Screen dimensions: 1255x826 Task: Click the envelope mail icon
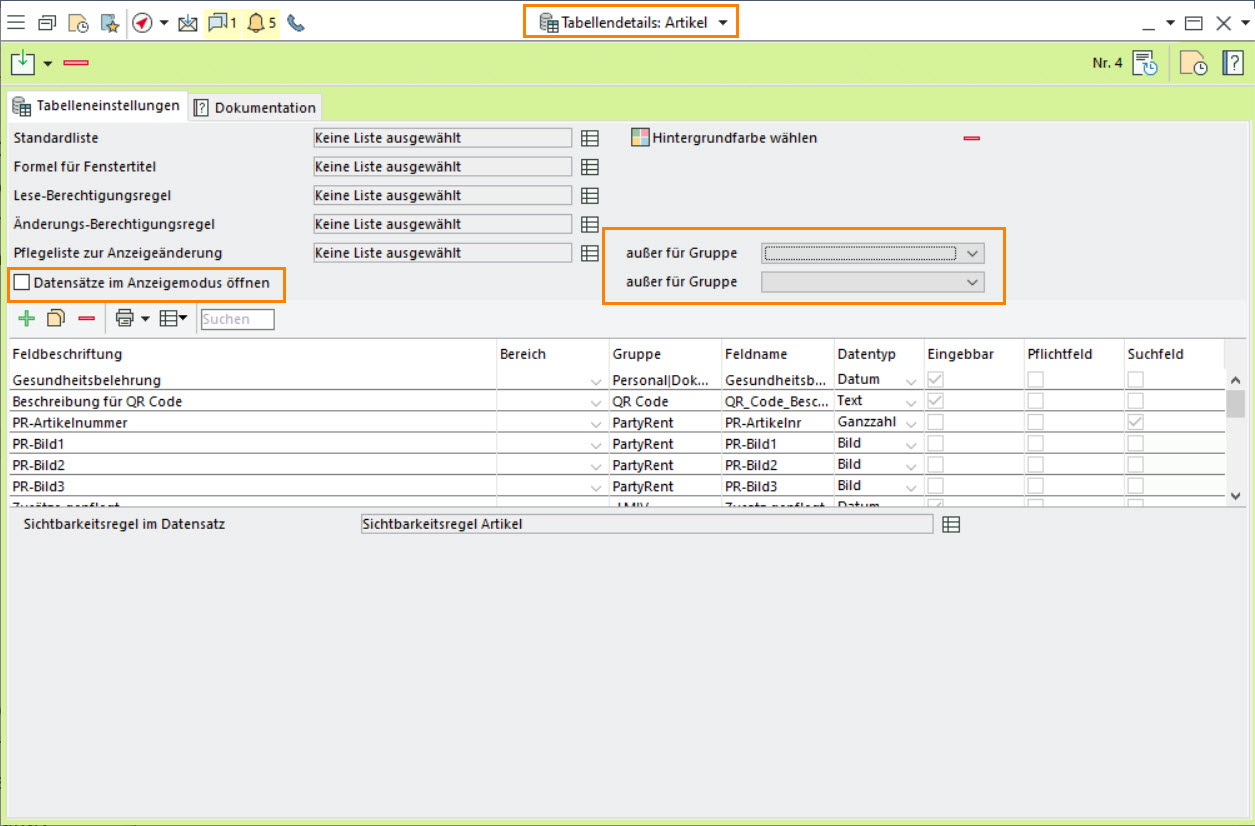click(x=187, y=23)
